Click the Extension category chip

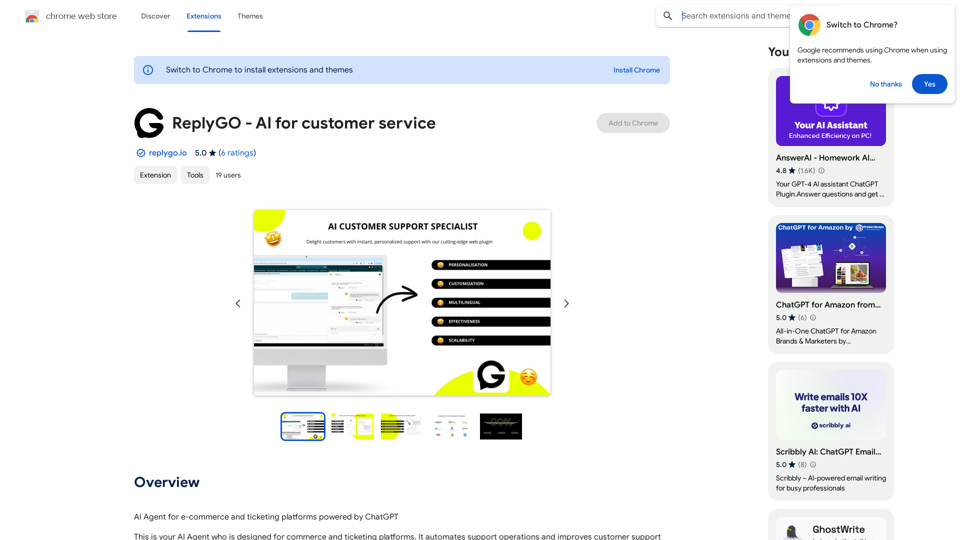pos(156,175)
